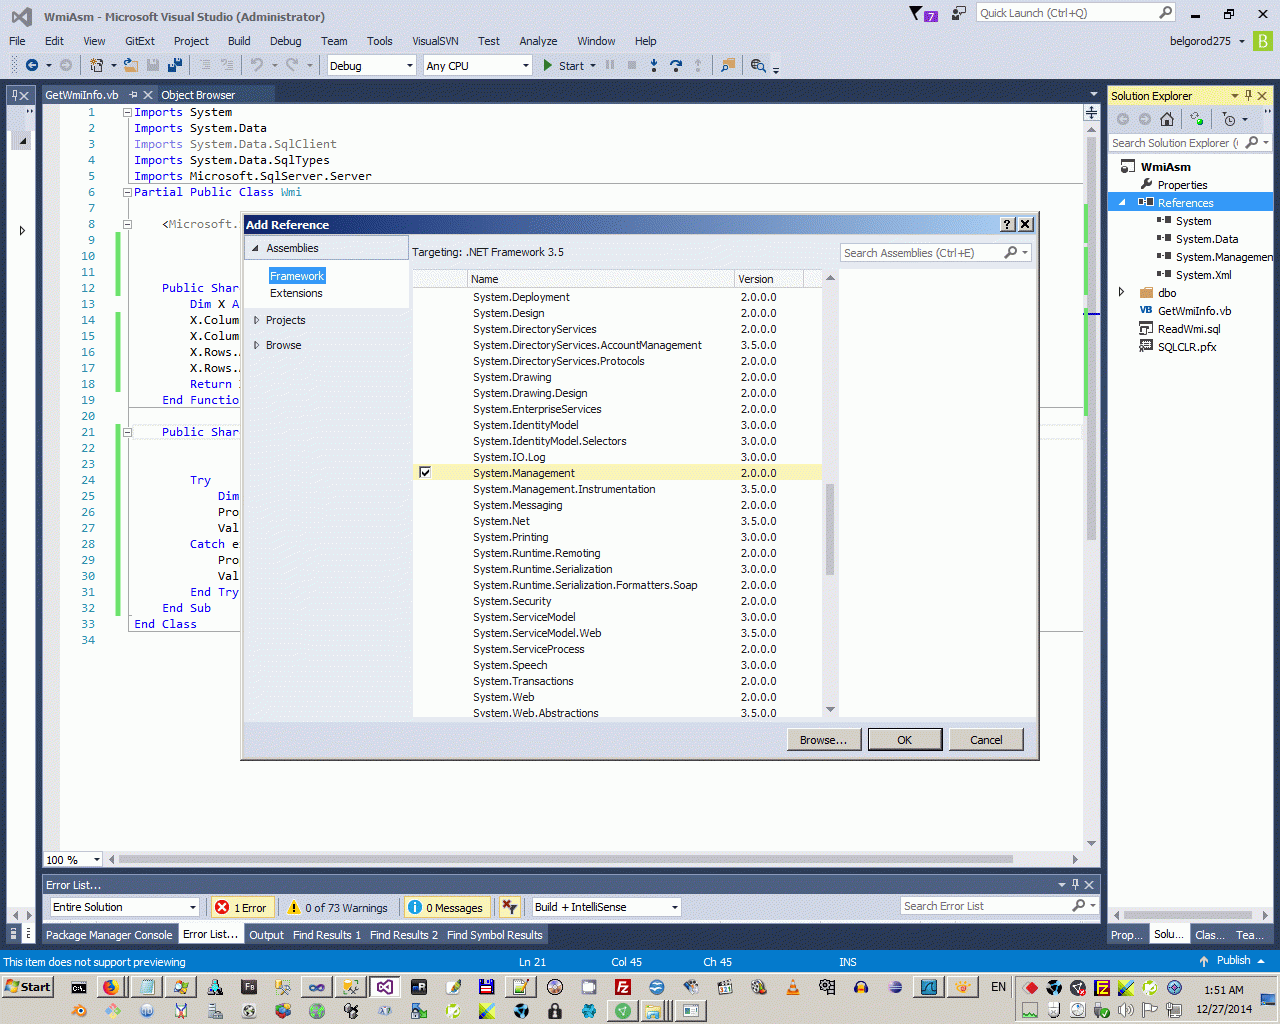Click the Windows Start button

[x=27, y=987]
